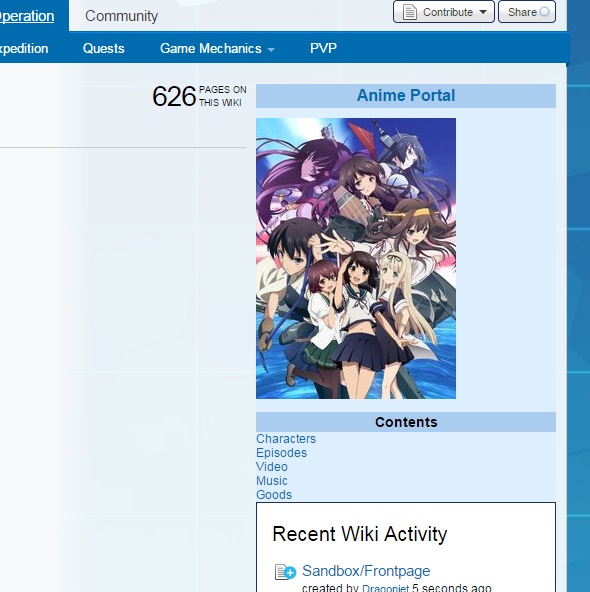This screenshot has width=590, height=592.
Task: Click the new page icon beside Sandbox/Frontpage
Action: coord(285,572)
